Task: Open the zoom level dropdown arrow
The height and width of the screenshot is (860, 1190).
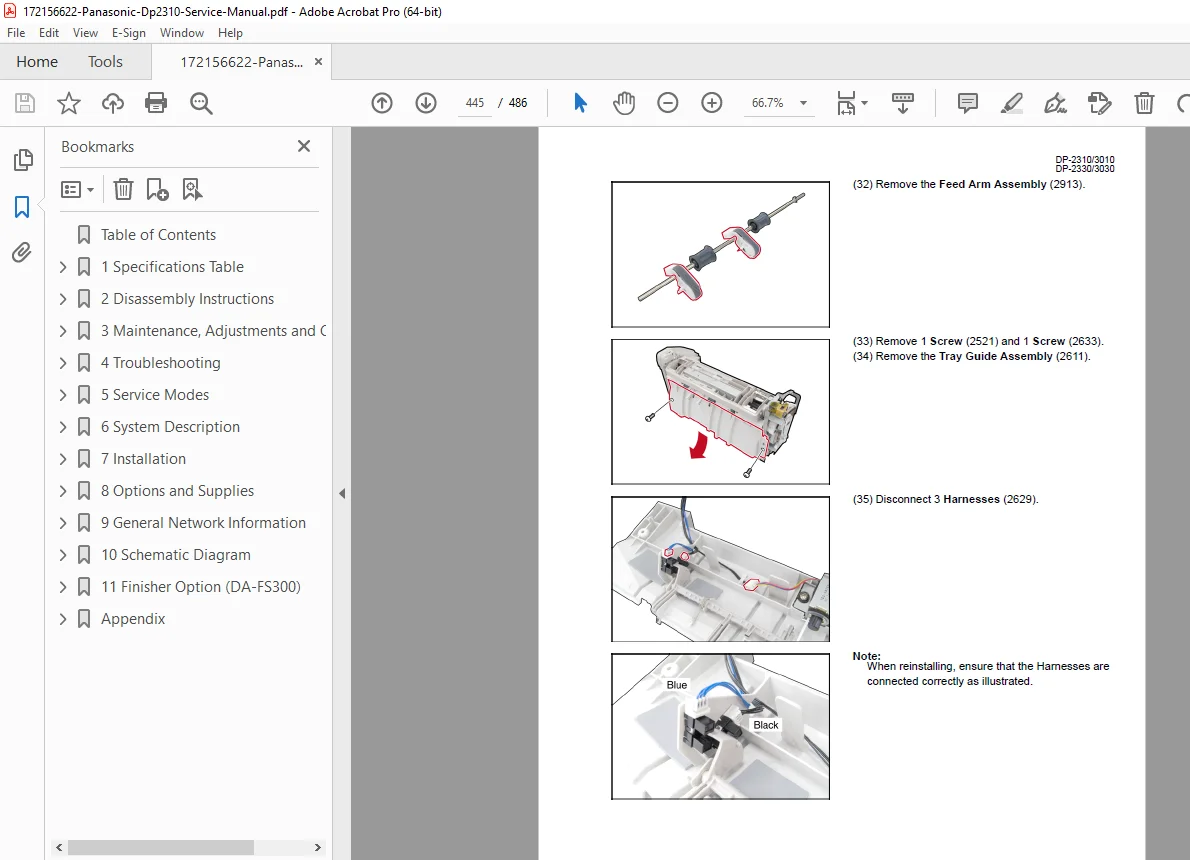Action: point(804,102)
